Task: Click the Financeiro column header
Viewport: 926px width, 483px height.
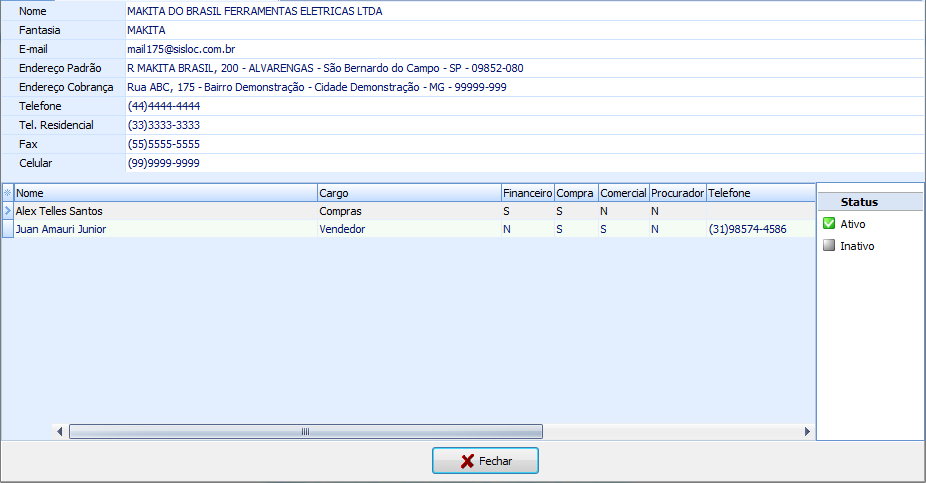Action: click(x=527, y=193)
